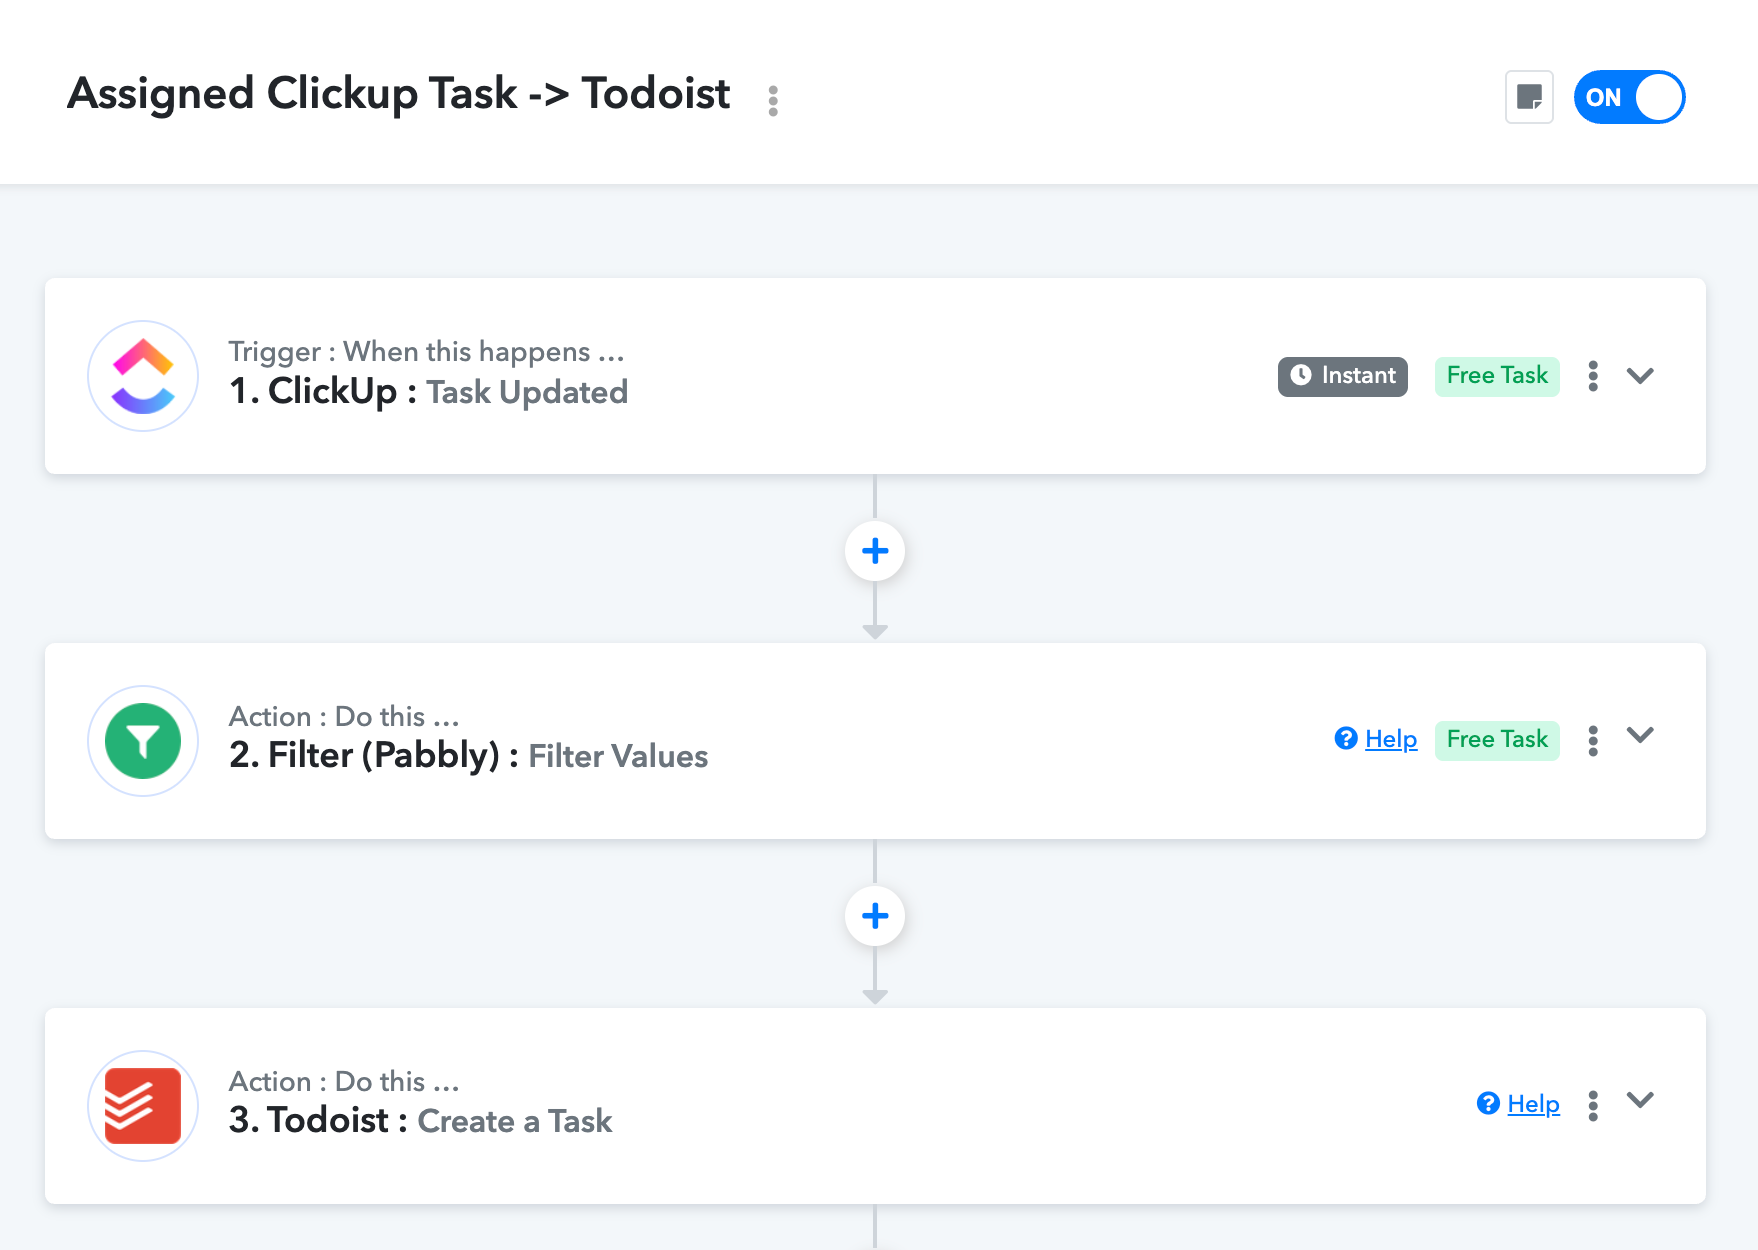This screenshot has height=1250, width=1758.
Task: Click the ClickUp app logo icon
Action: click(x=143, y=376)
